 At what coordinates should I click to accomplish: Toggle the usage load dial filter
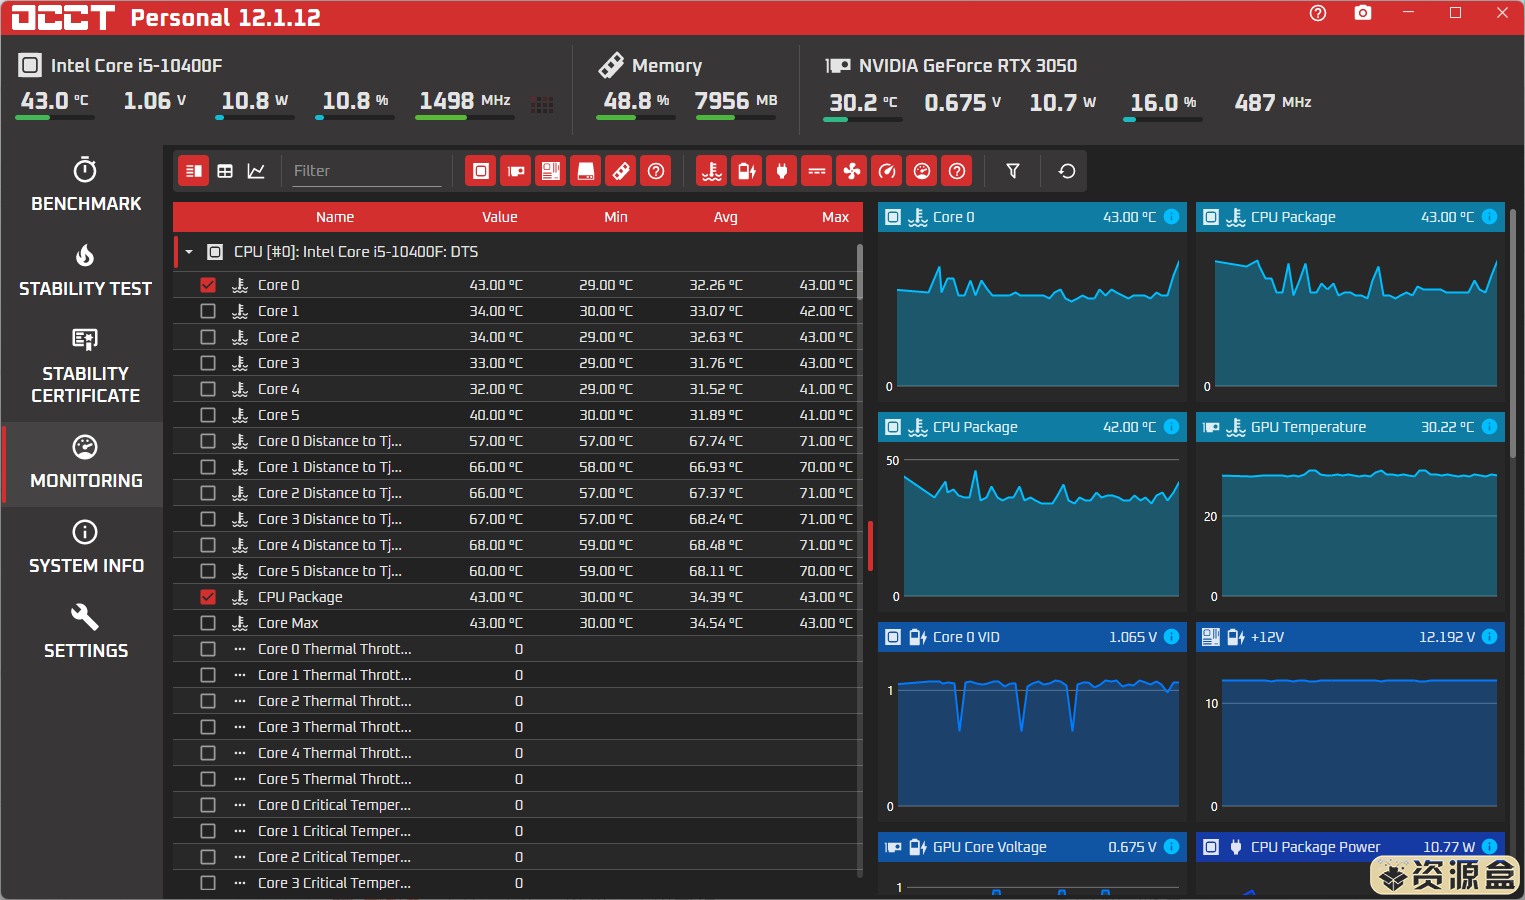[922, 171]
